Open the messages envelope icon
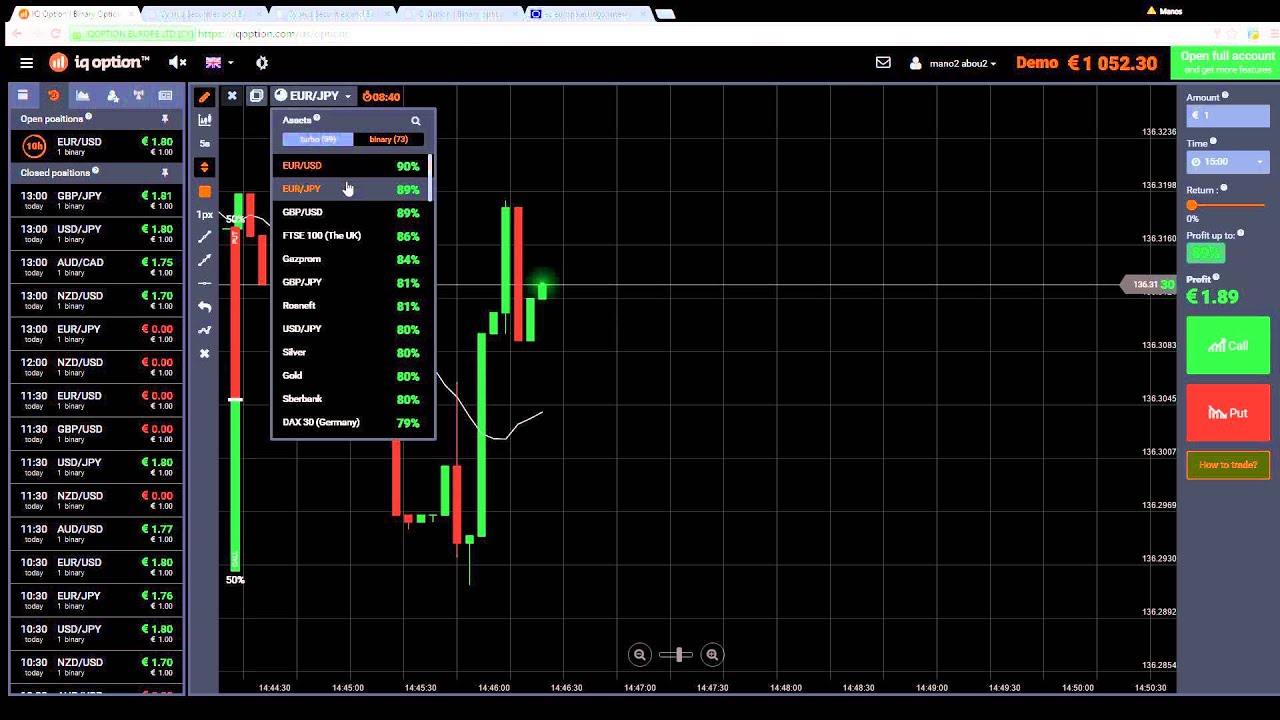Viewport: 1280px width, 720px height. [x=883, y=62]
